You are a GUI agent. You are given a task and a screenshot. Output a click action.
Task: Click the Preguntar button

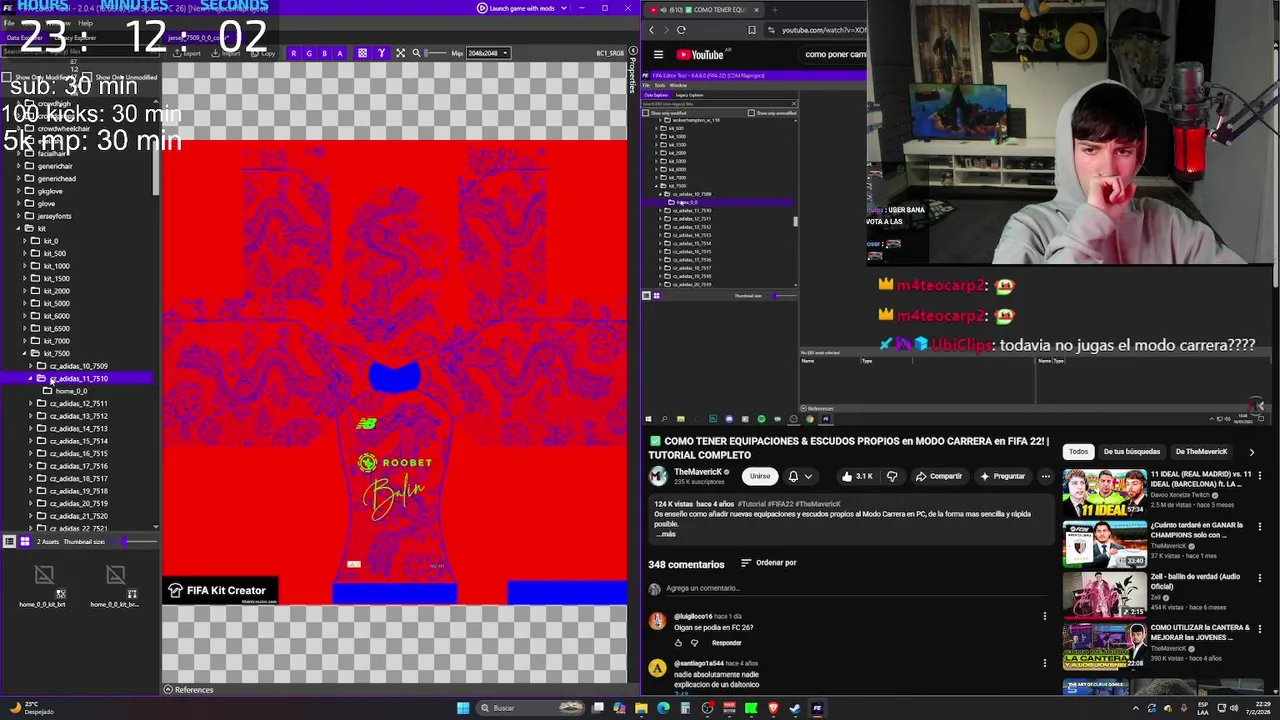tap(1002, 476)
